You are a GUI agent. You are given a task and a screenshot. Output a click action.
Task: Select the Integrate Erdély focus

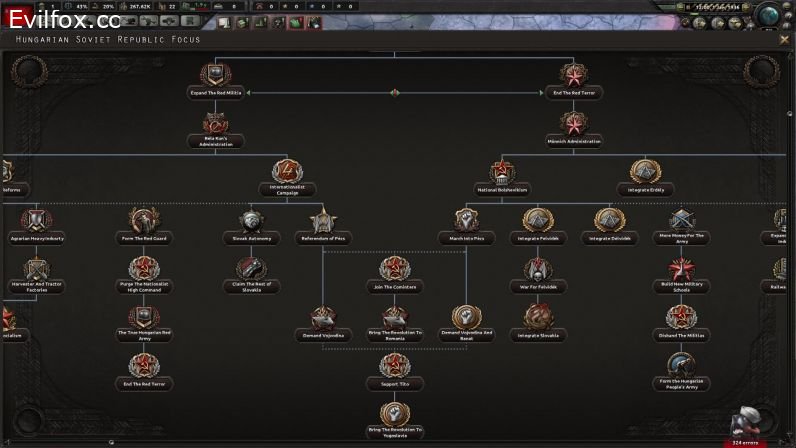[645, 176]
